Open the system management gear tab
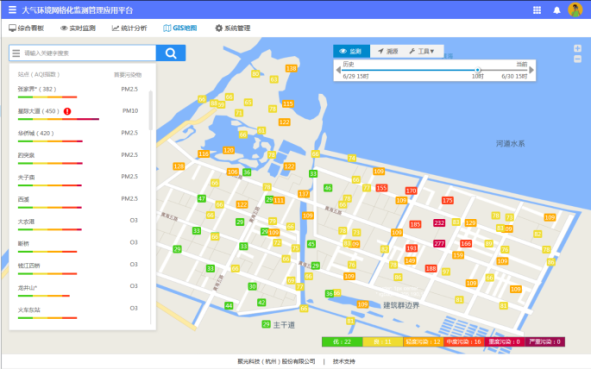 (233, 28)
